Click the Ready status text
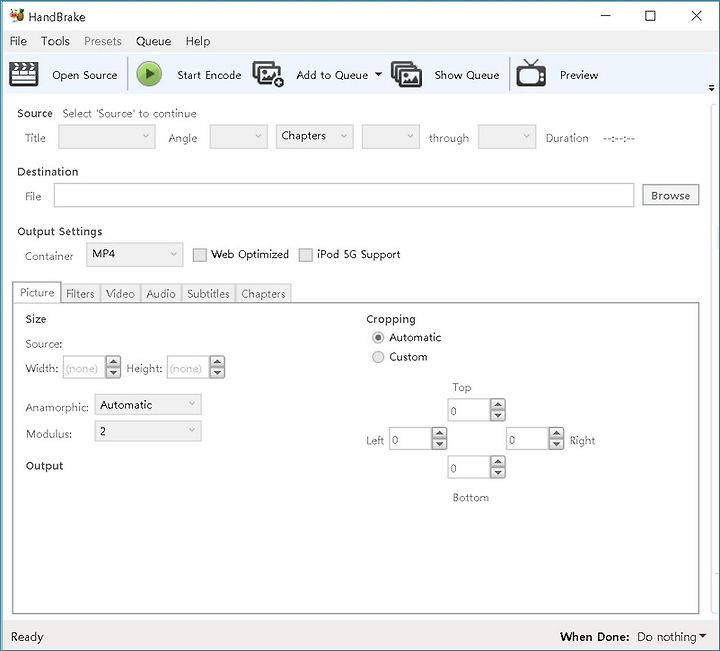 click(x=27, y=637)
